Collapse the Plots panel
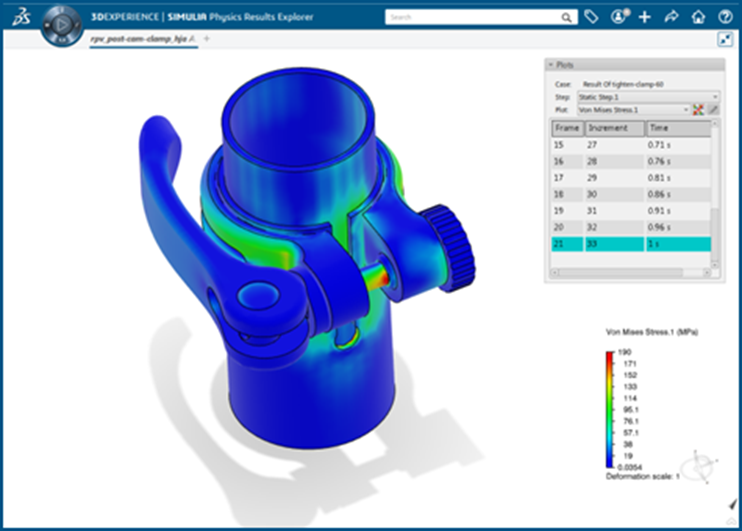742x531 pixels. 551,65
